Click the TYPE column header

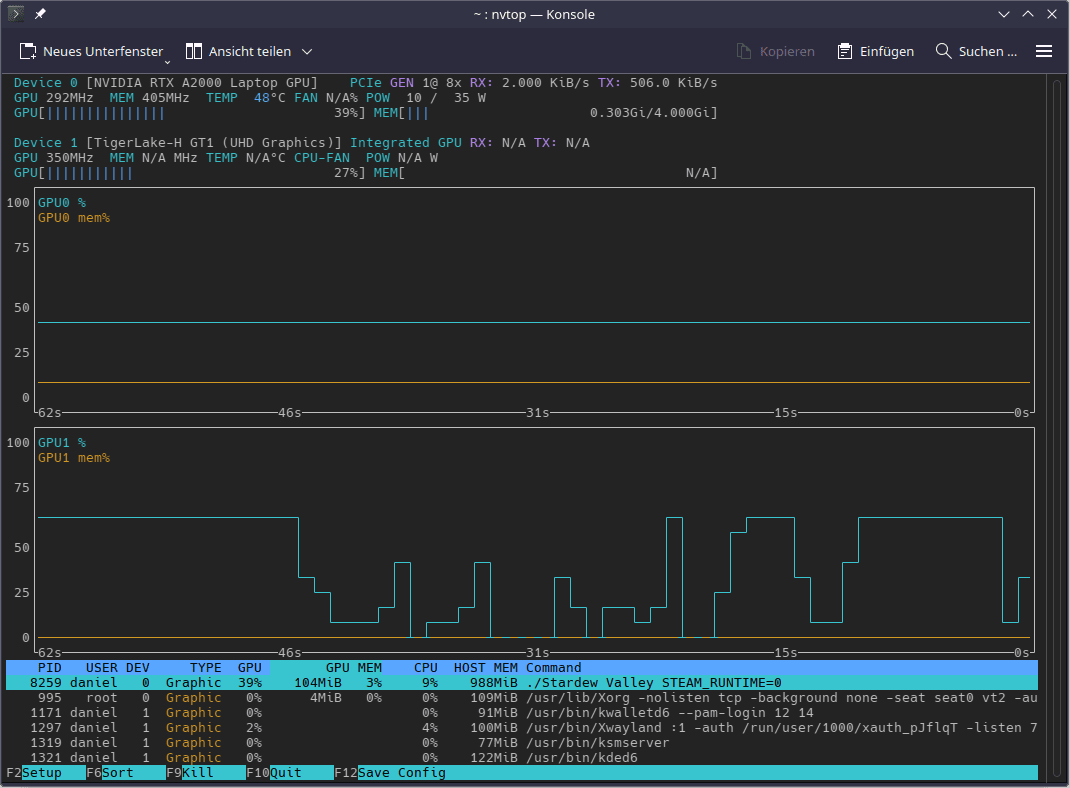click(x=205, y=667)
